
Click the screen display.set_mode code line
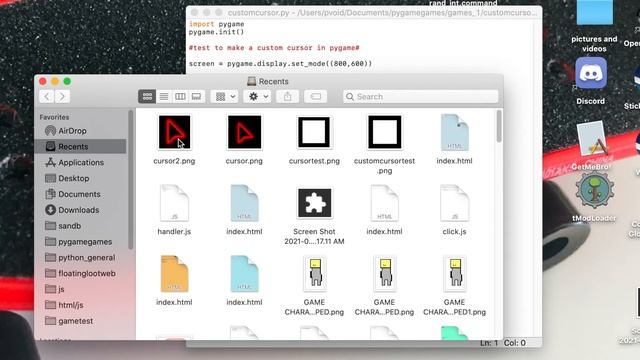coord(280,64)
